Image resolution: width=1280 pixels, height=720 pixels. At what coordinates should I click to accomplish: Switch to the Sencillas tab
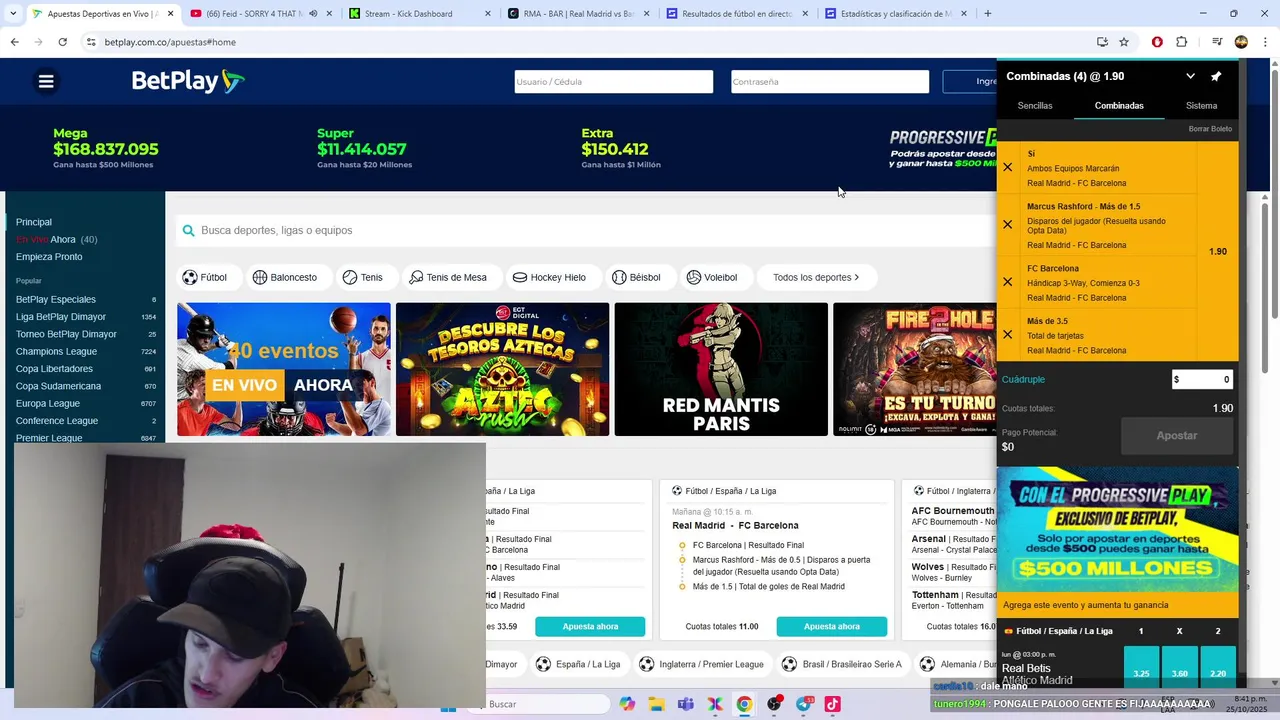point(1035,105)
